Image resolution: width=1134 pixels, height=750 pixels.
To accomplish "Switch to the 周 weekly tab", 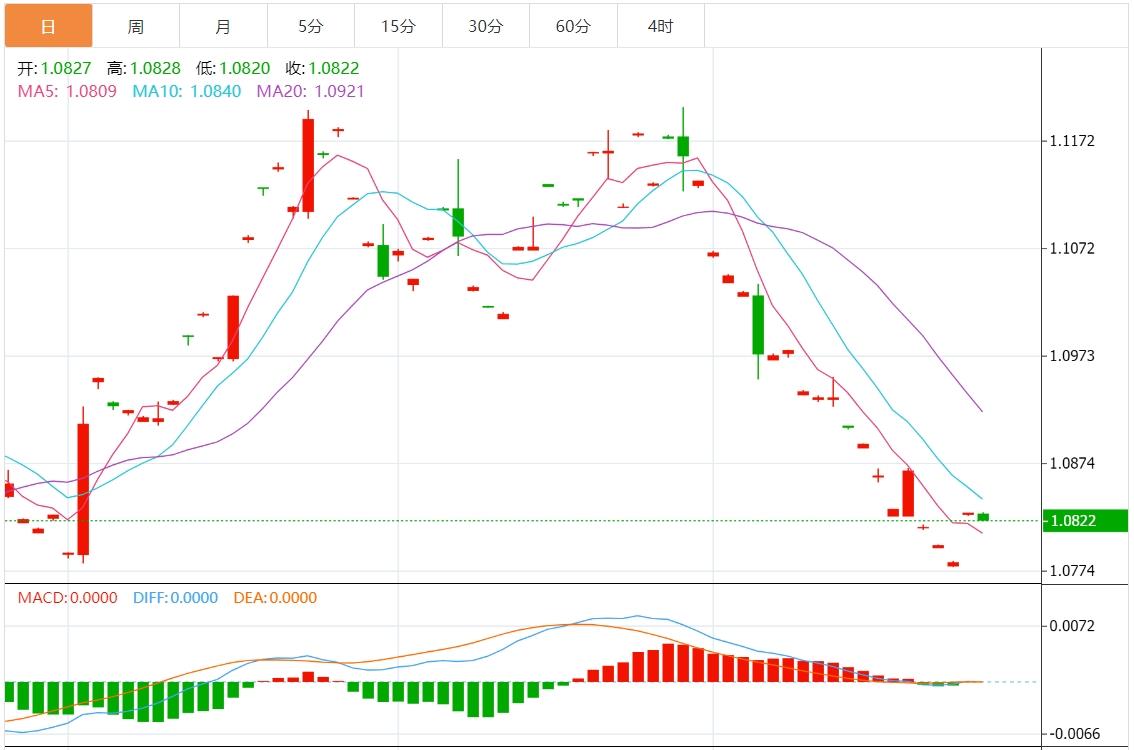I will click(x=136, y=26).
